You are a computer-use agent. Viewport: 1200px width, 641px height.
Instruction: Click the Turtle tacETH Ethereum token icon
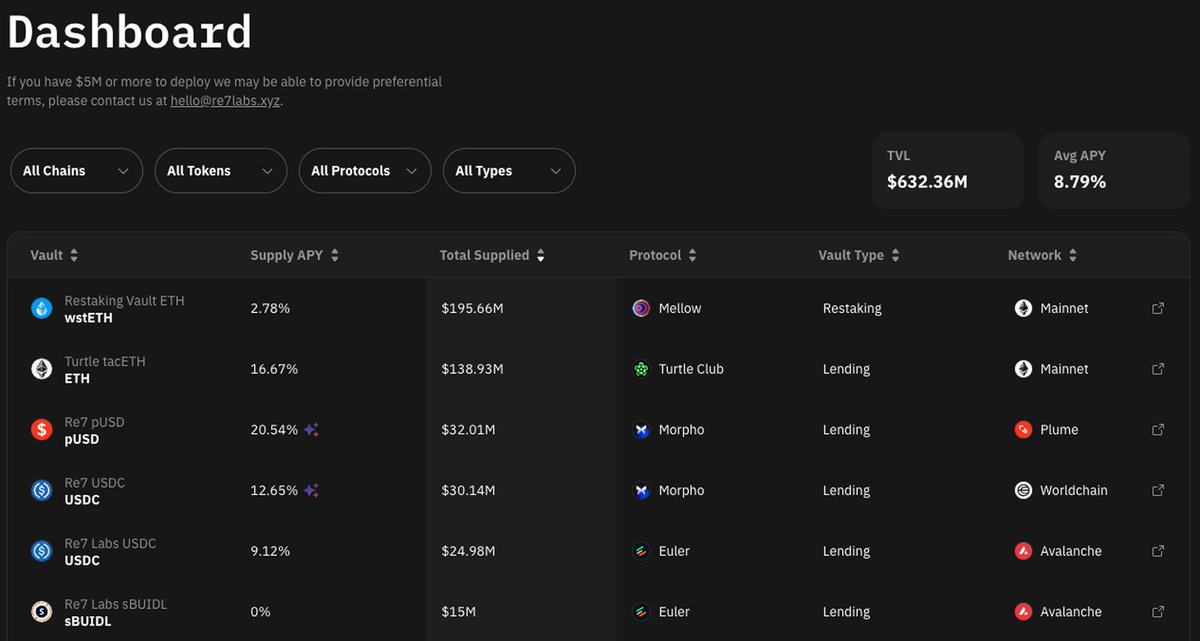point(41,369)
